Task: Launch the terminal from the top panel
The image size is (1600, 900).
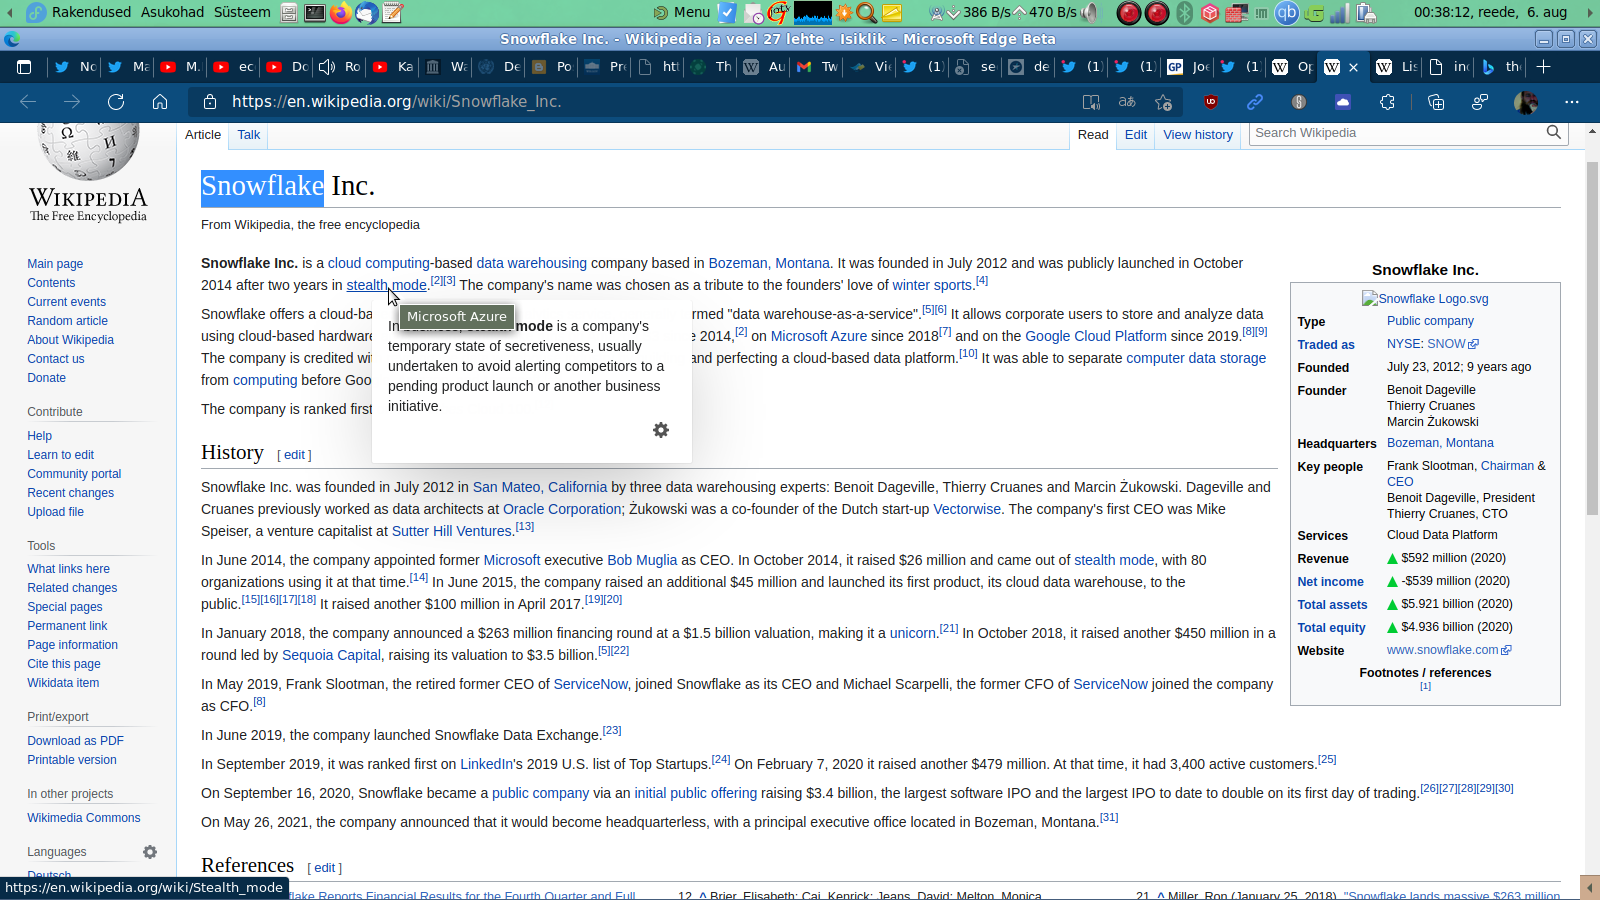Action: [314, 13]
